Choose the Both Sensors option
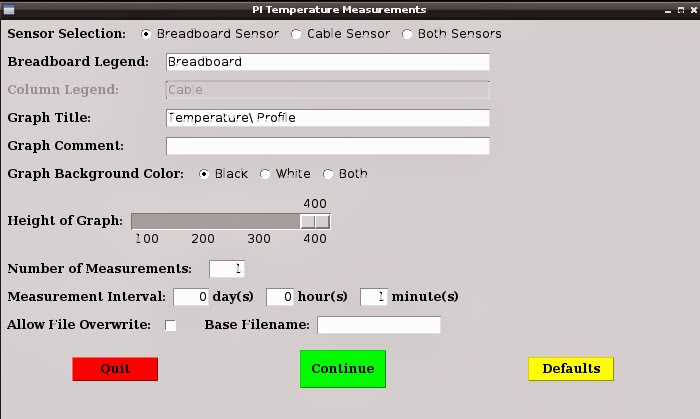 click(x=407, y=34)
